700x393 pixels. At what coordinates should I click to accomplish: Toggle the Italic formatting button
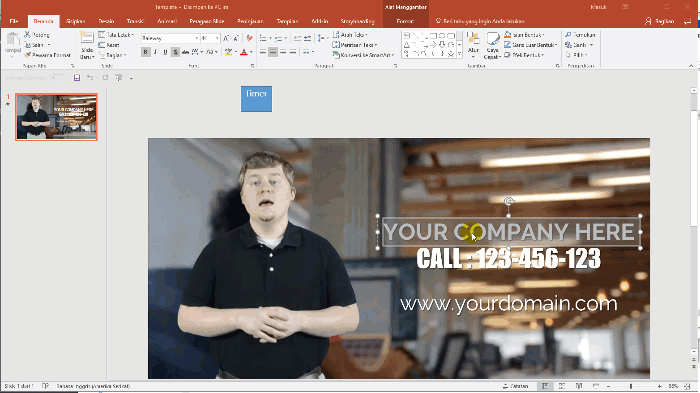[155, 52]
